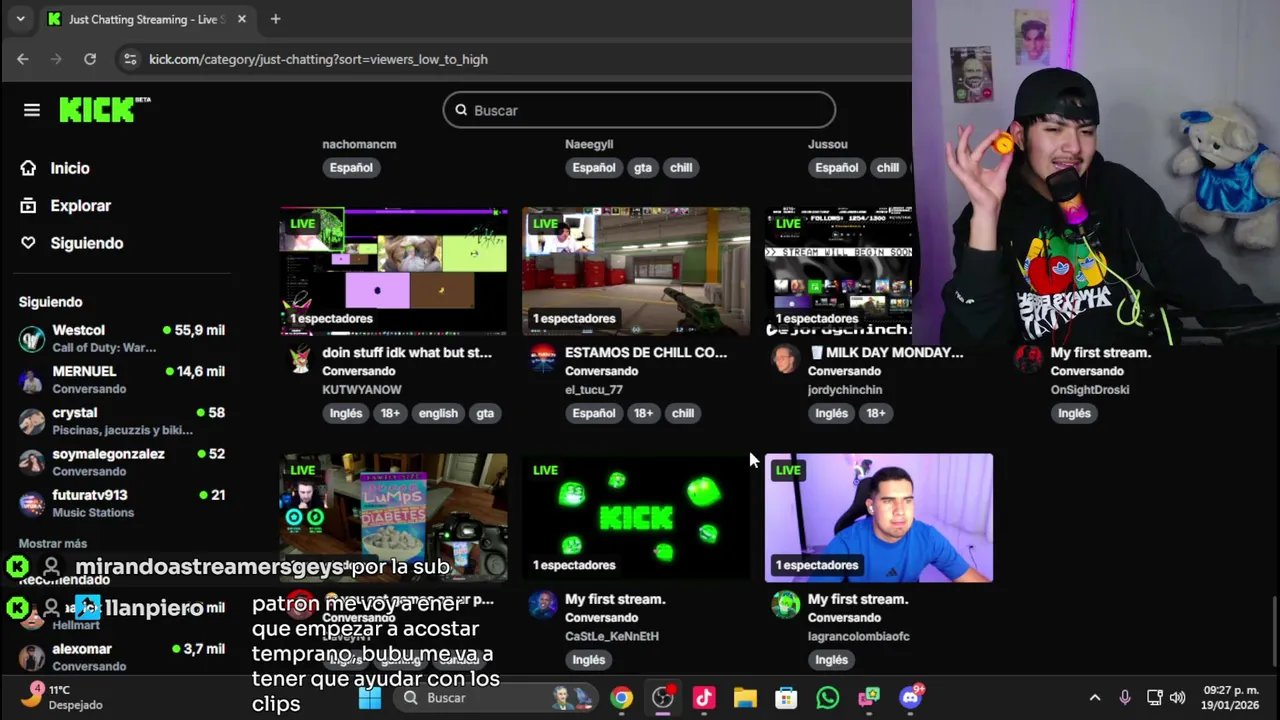The width and height of the screenshot is (1280, 720).
Task: Select the Just Chatting Streaming tab
Action: tap(145, 19)
